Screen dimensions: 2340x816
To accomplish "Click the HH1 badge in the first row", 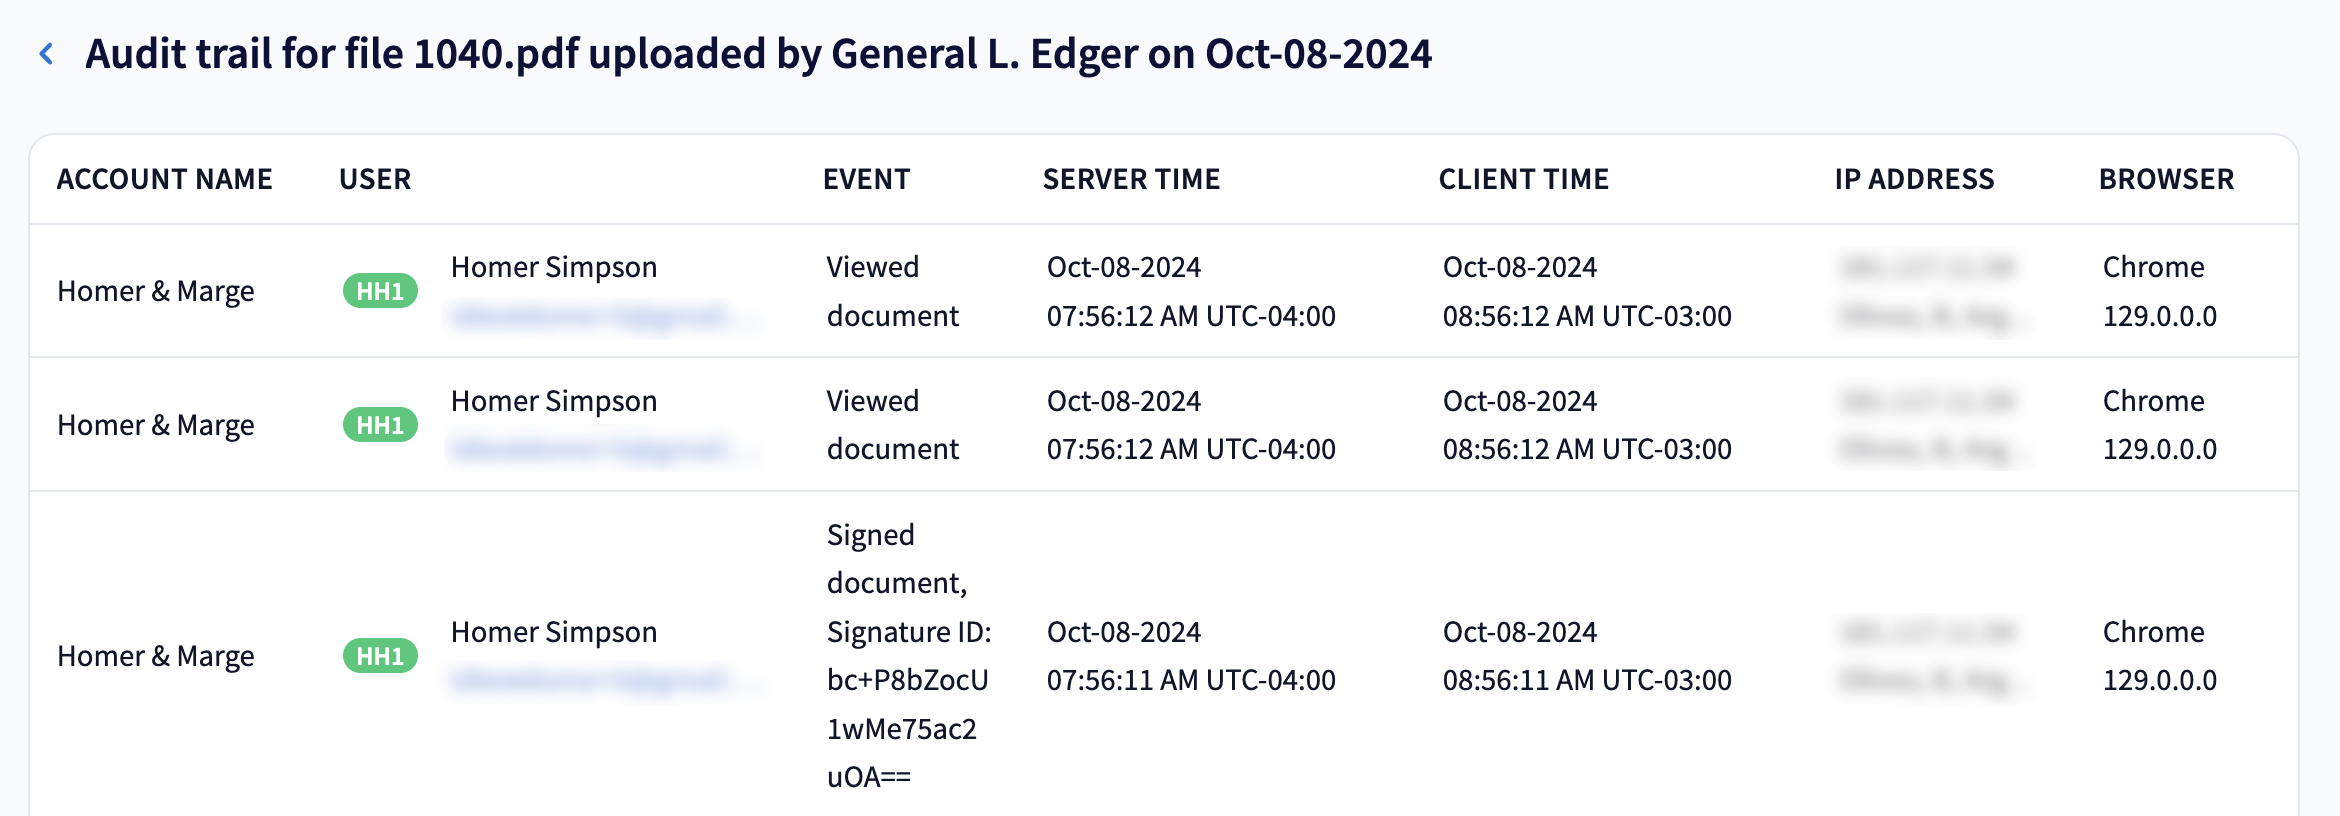I will pos(380,291).
